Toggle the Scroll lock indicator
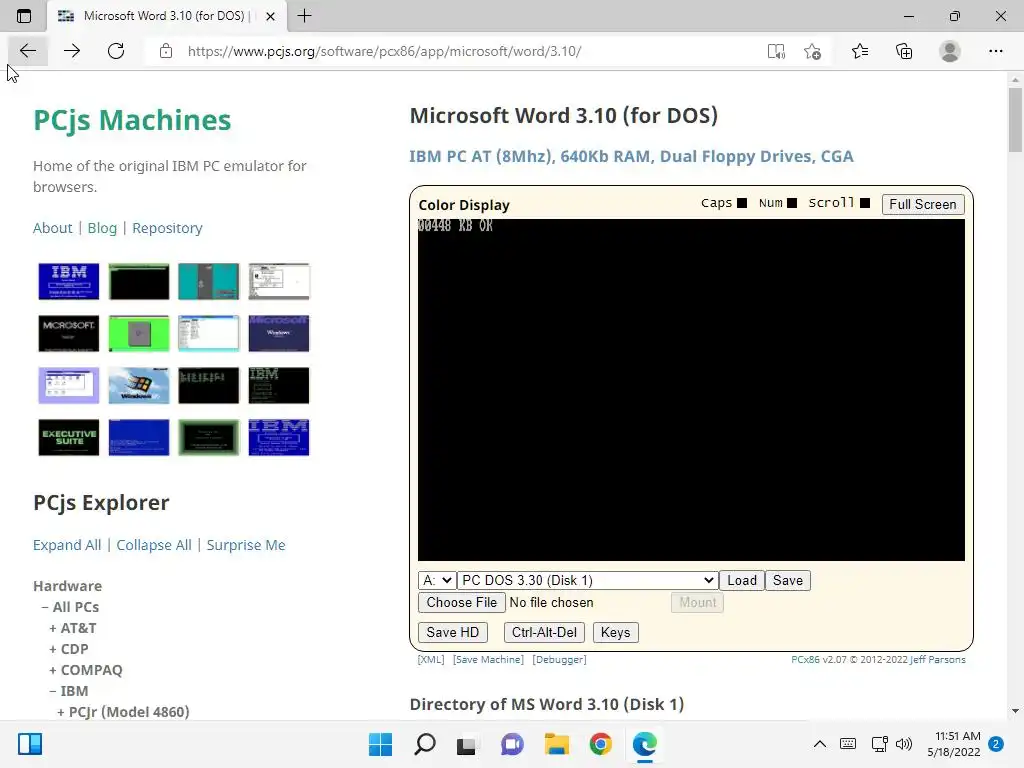 pyautogui.click(x=865, y=203)
